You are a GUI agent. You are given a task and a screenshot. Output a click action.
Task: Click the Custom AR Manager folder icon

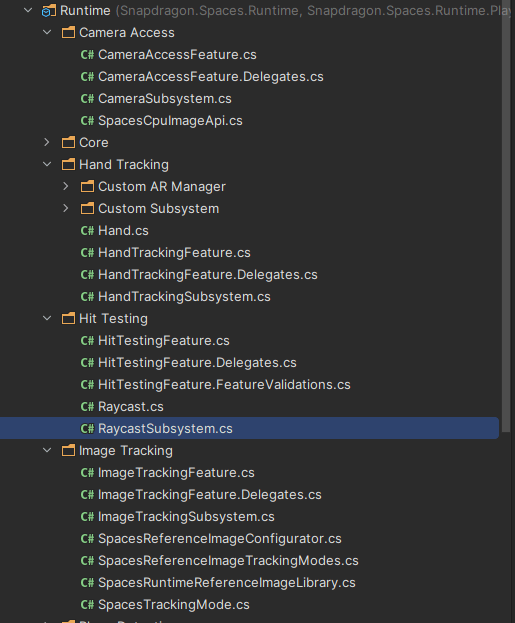point(87,186)
